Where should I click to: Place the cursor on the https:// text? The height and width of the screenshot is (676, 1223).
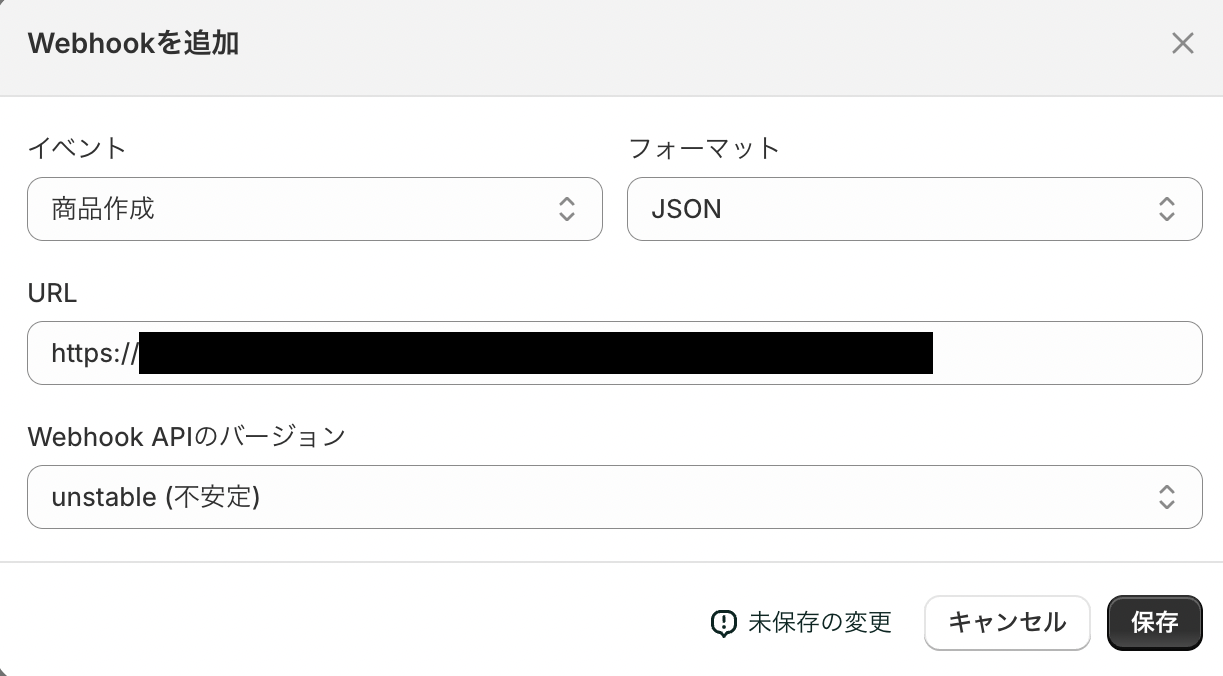point(94,353)
